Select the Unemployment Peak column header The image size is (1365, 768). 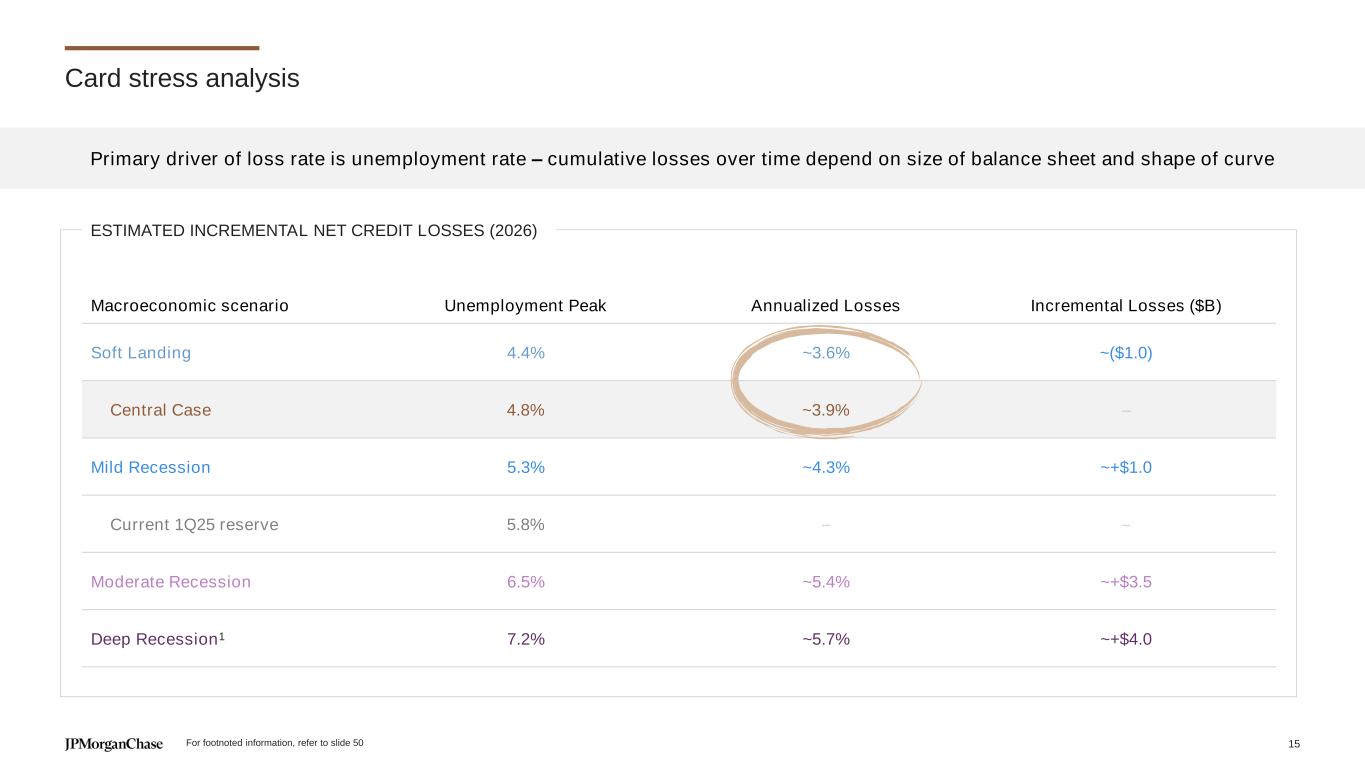(x=525, y=306)
